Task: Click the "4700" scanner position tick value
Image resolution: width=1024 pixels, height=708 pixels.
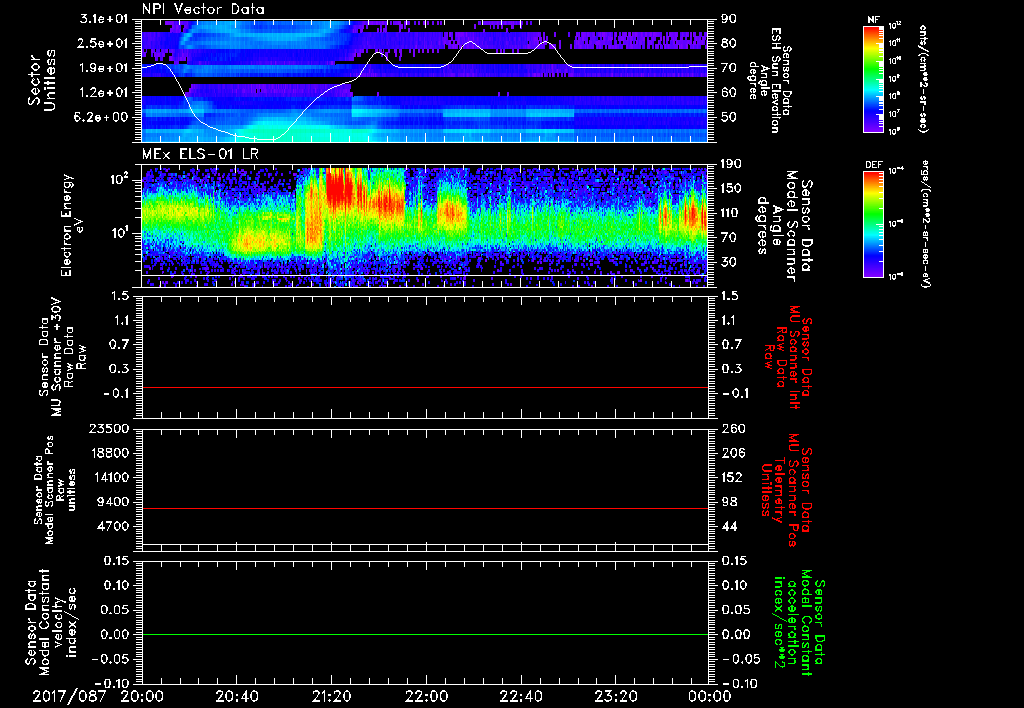Action: (x=114, y=526)
